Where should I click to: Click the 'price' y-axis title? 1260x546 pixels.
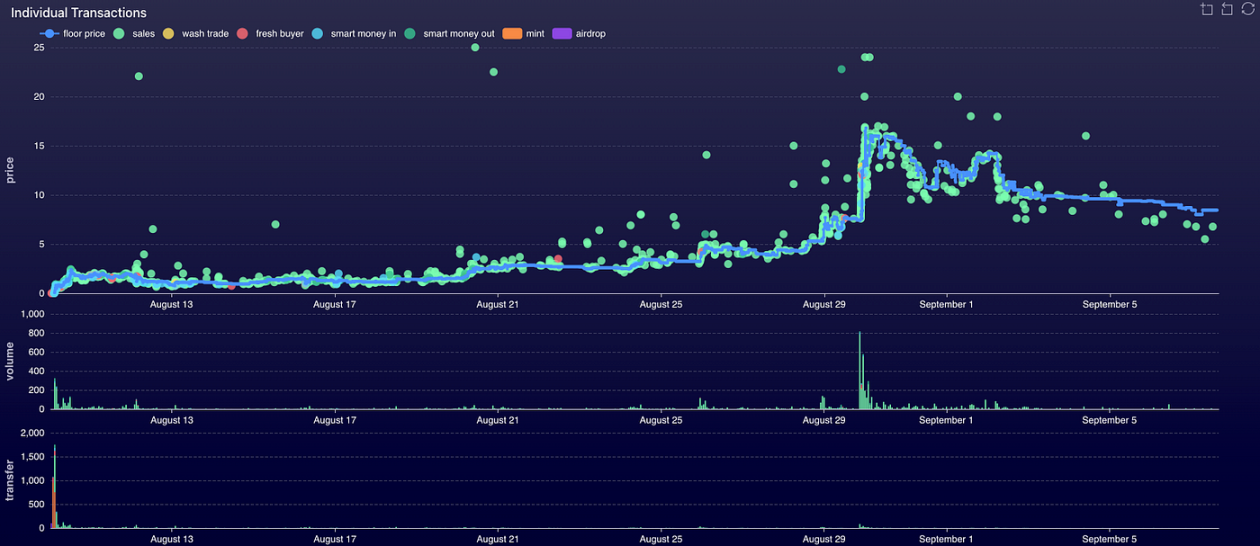coord(11,169)
